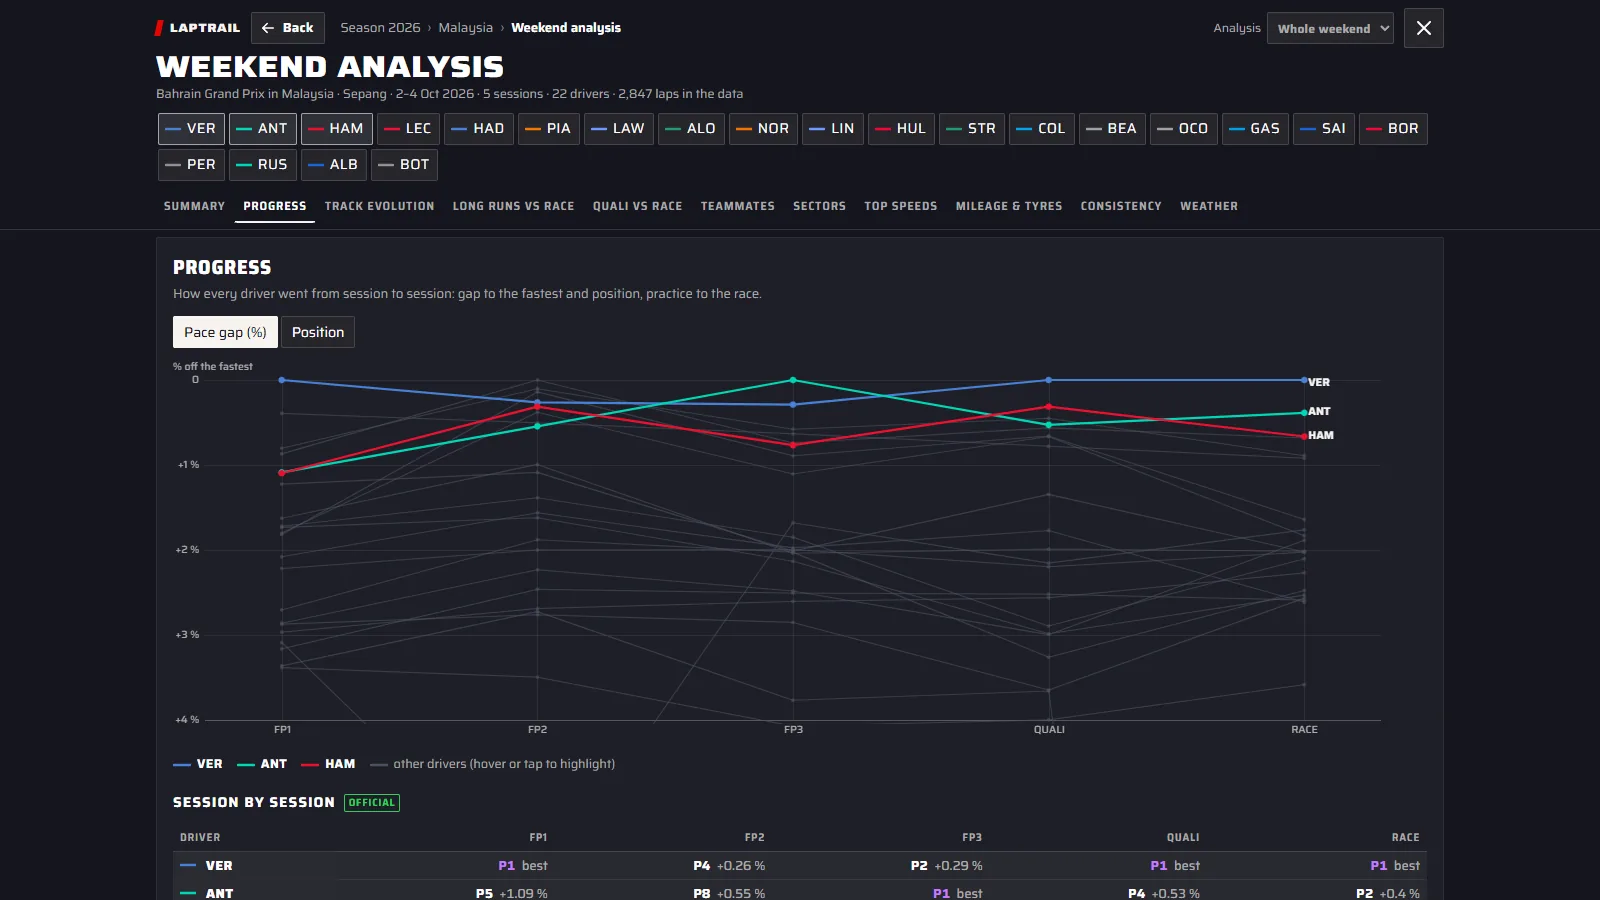The image size is (1600, 900).
Task: Toggle SAI driver chip
Action: [1324, 128]
